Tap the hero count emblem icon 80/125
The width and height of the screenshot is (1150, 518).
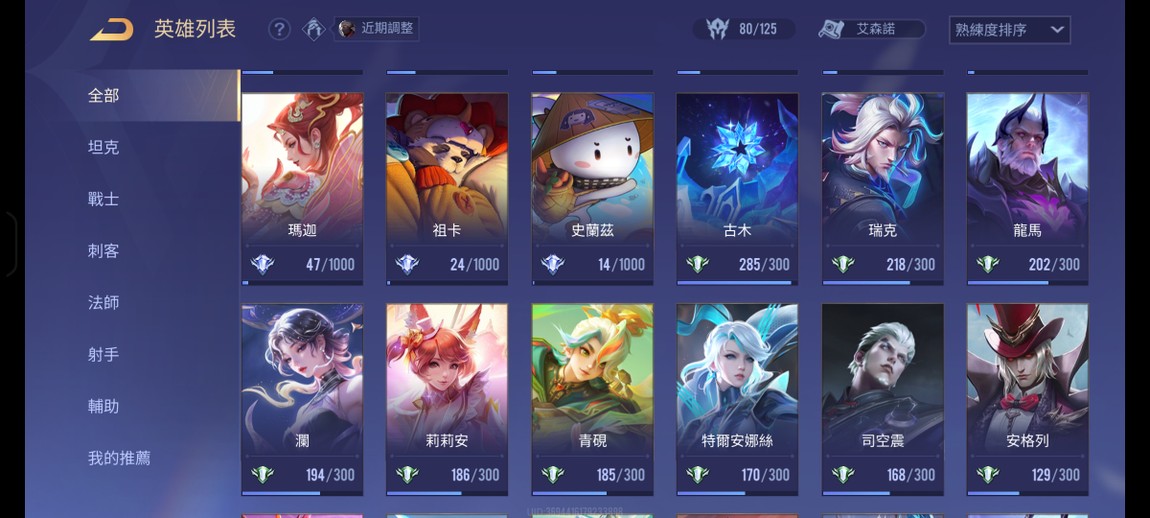click(x=717, y=29)
